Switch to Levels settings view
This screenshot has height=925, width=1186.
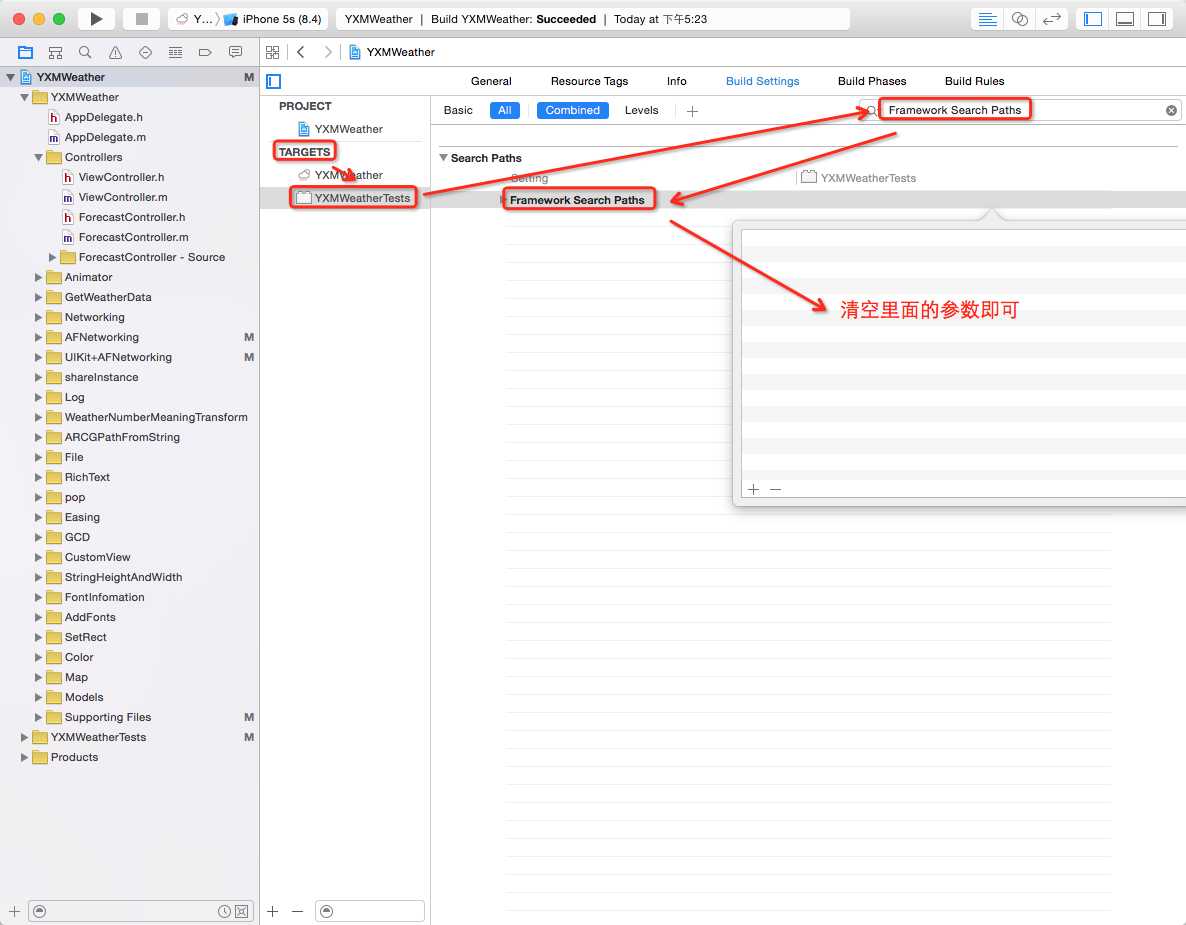point(641,110)
